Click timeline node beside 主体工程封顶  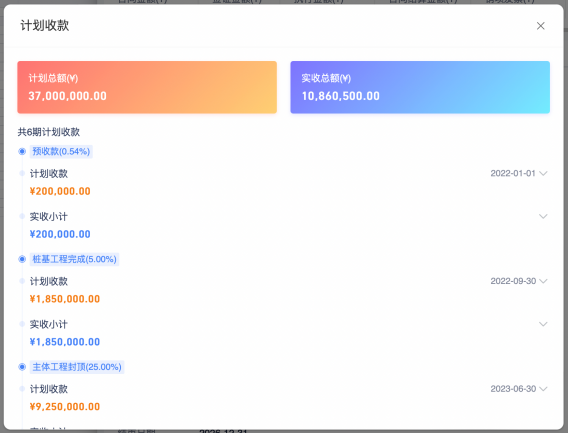[22, 367]
